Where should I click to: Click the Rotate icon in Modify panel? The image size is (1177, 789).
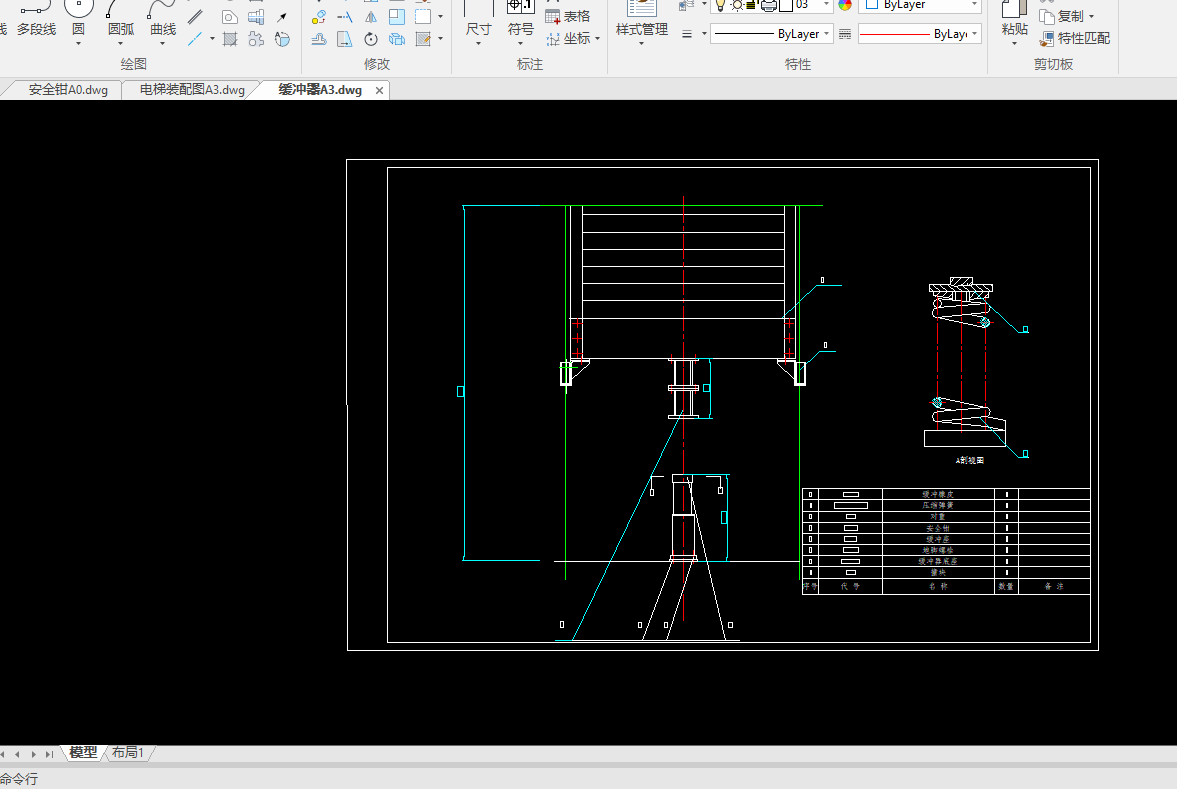pos(371,39)
